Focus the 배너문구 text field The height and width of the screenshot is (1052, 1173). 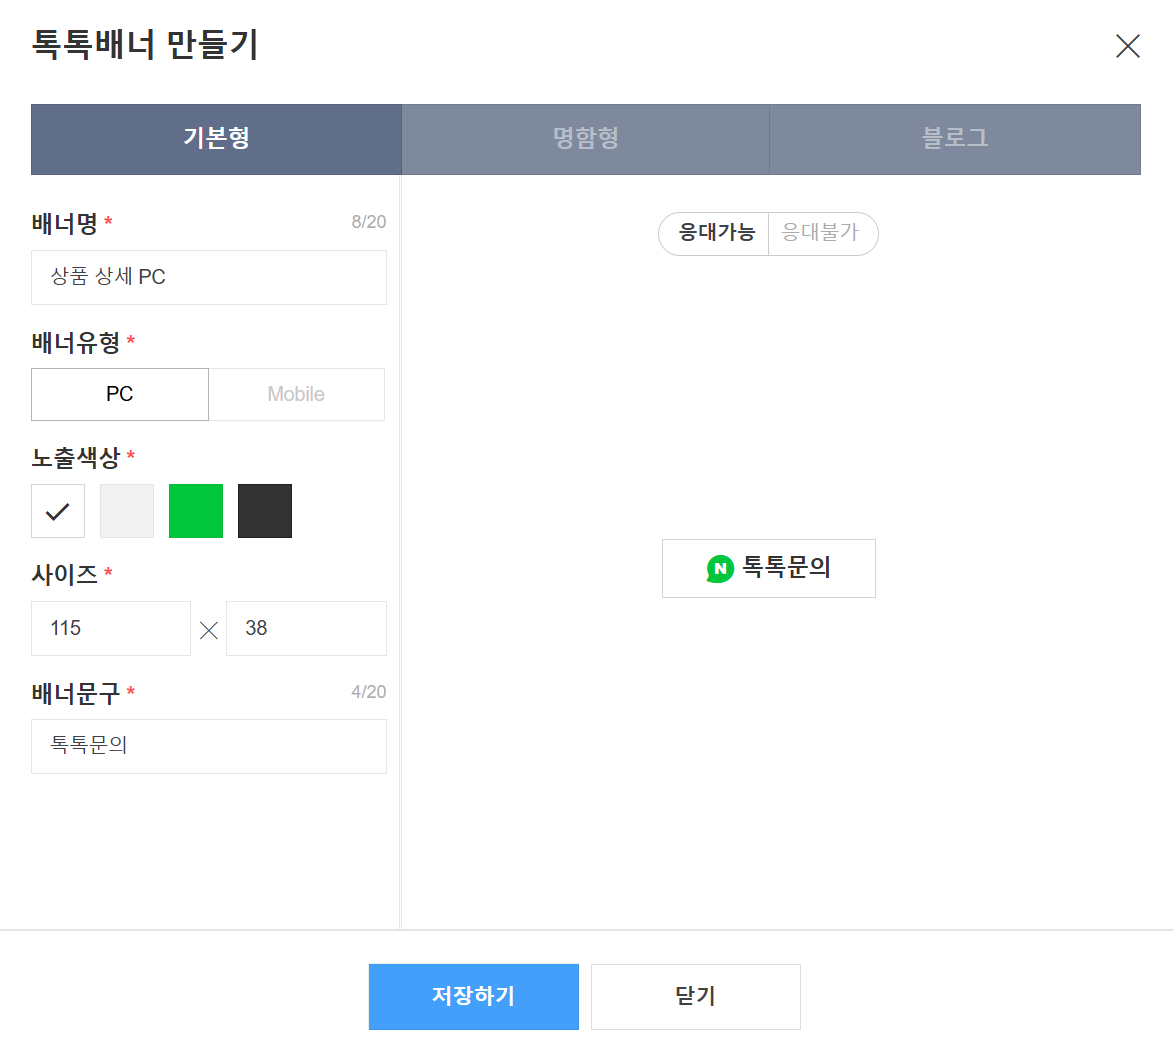(x=209, y=746)
